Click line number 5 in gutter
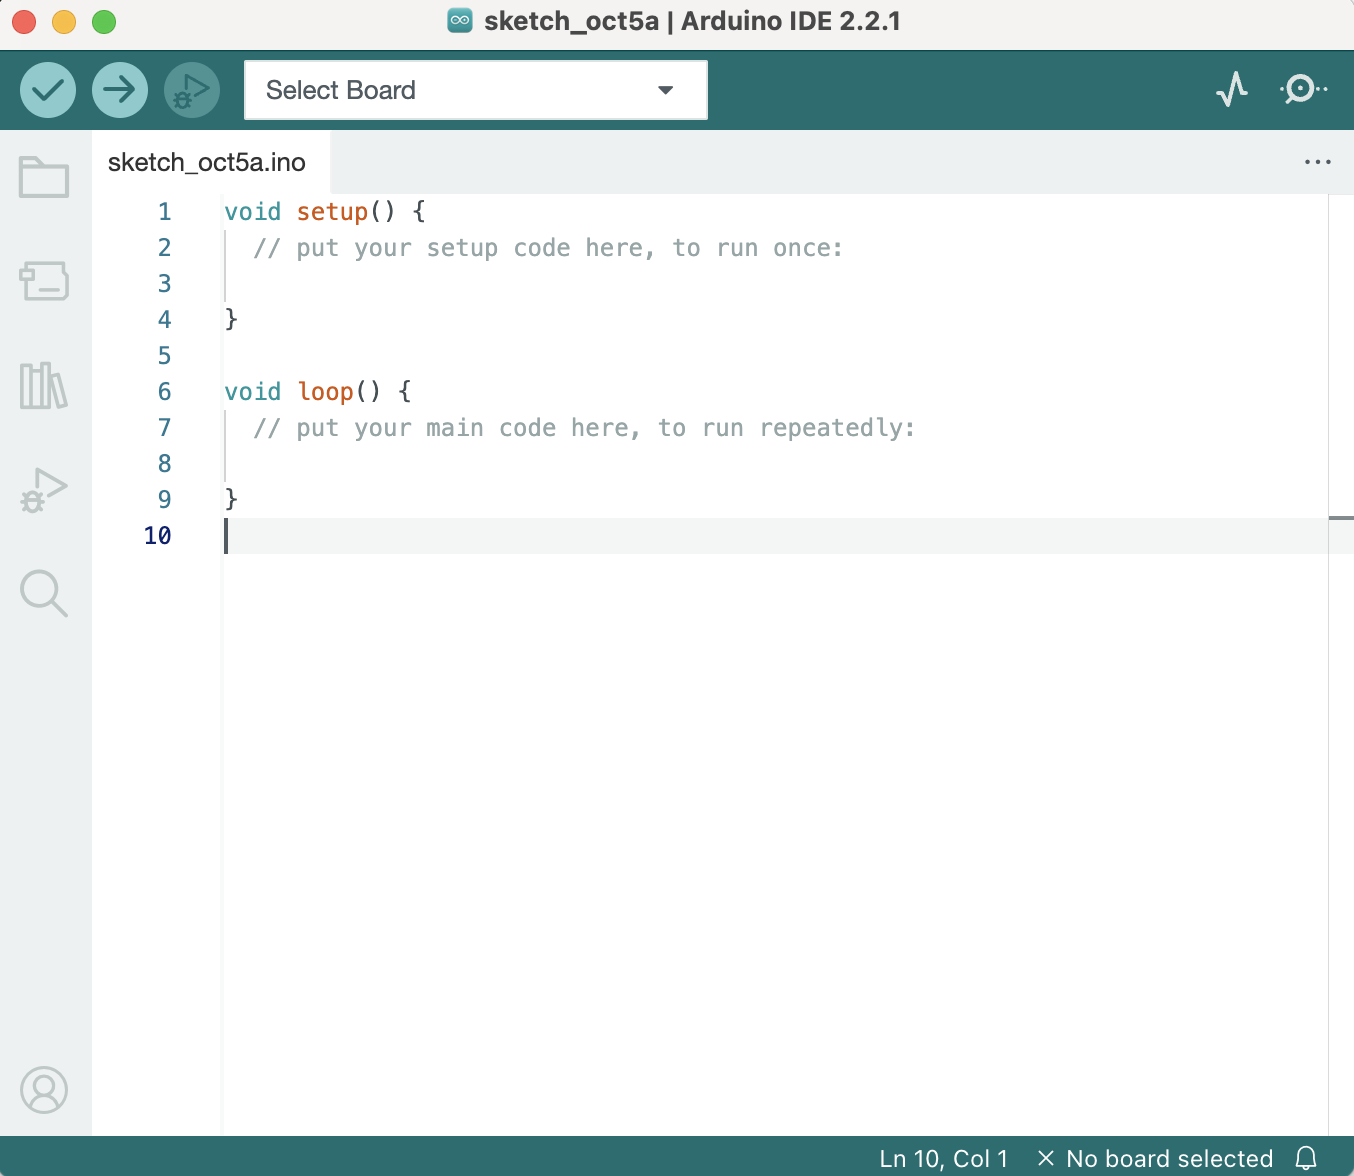Image resolution: width=1354 pixels, height=1176 pixels. (164, 356)
